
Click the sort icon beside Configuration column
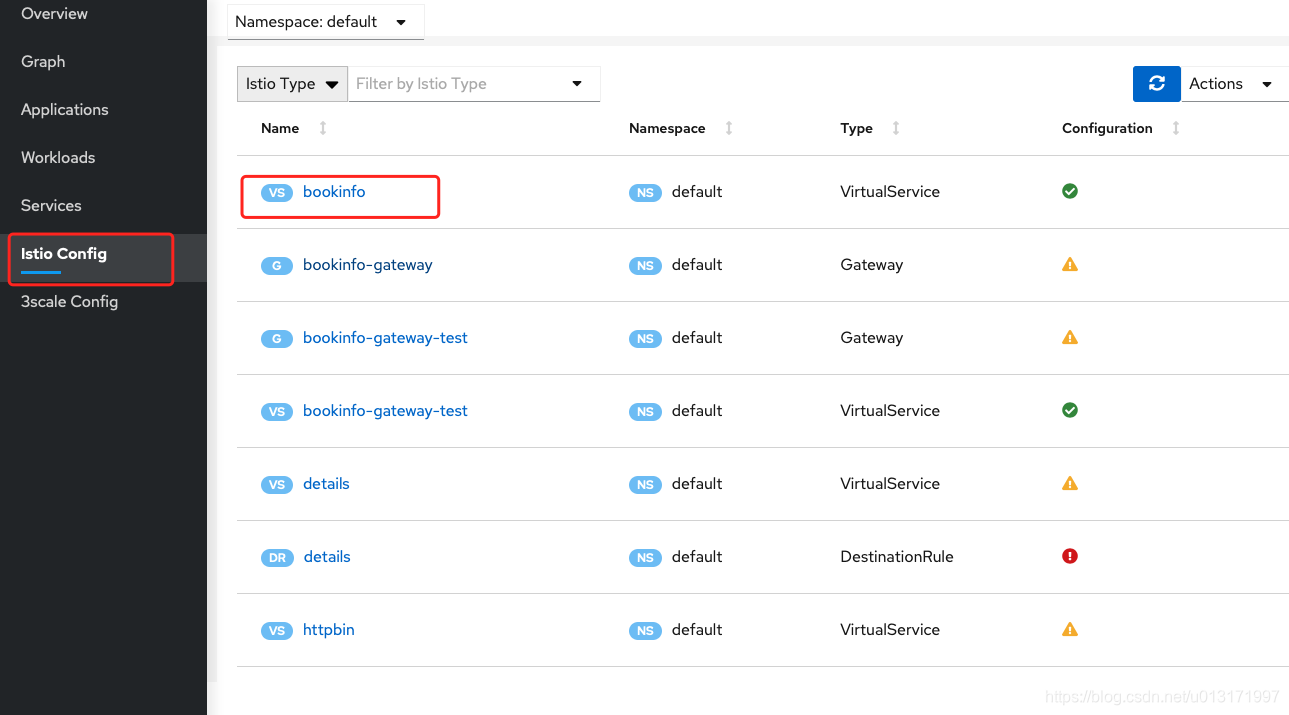tap(1176, 128)
